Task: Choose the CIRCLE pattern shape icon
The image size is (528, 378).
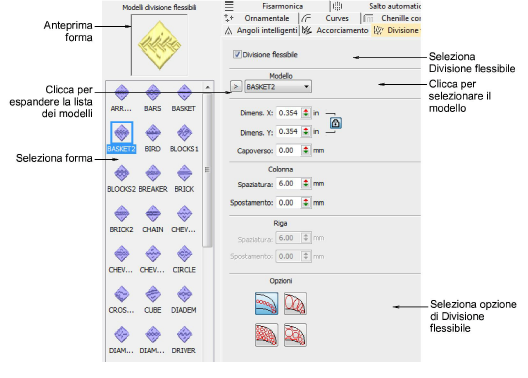Action: tap(185, 253)
